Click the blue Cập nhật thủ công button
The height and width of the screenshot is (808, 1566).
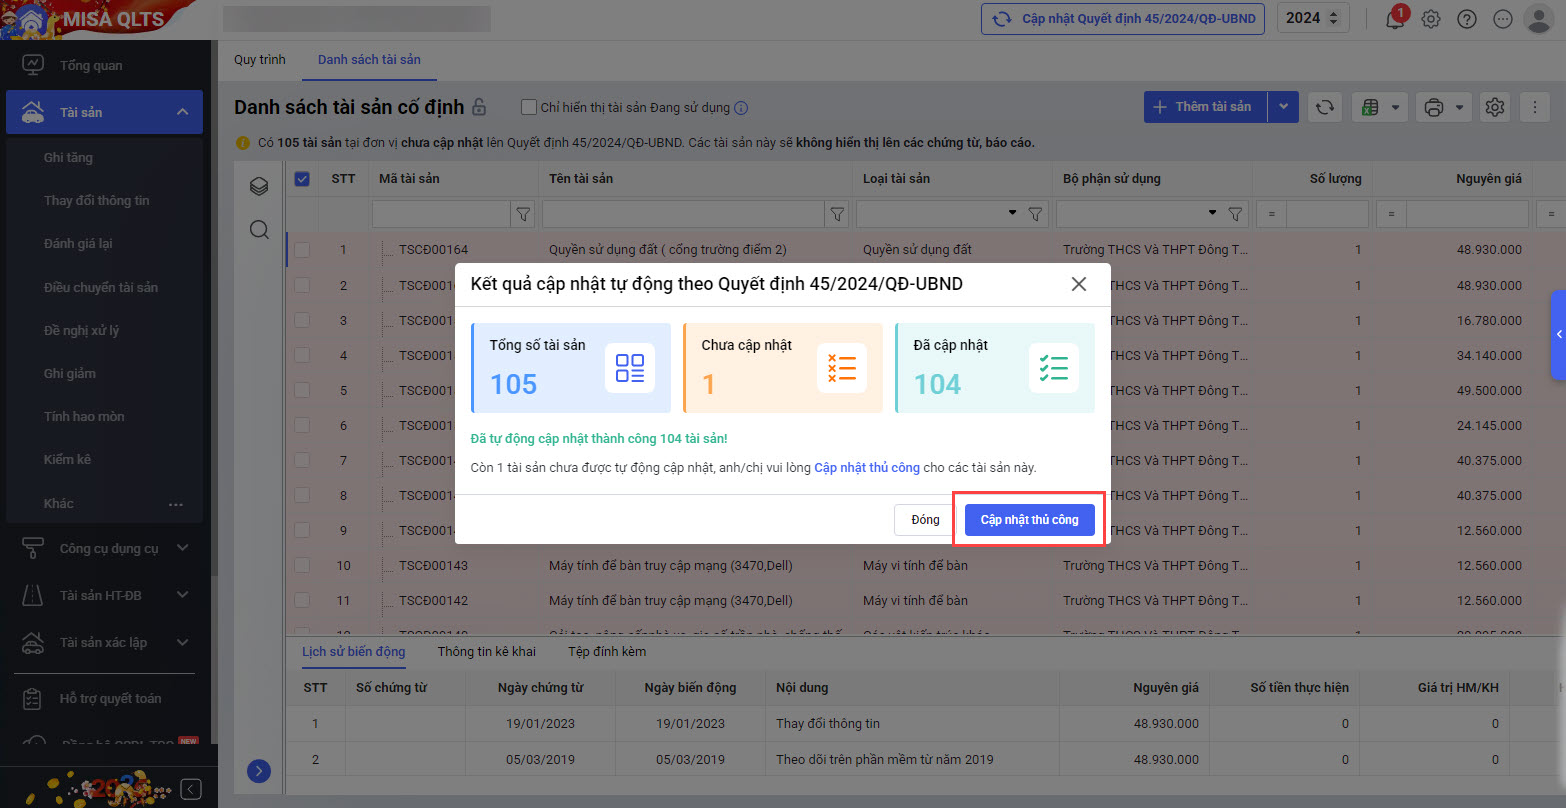tap(1029, 520)
